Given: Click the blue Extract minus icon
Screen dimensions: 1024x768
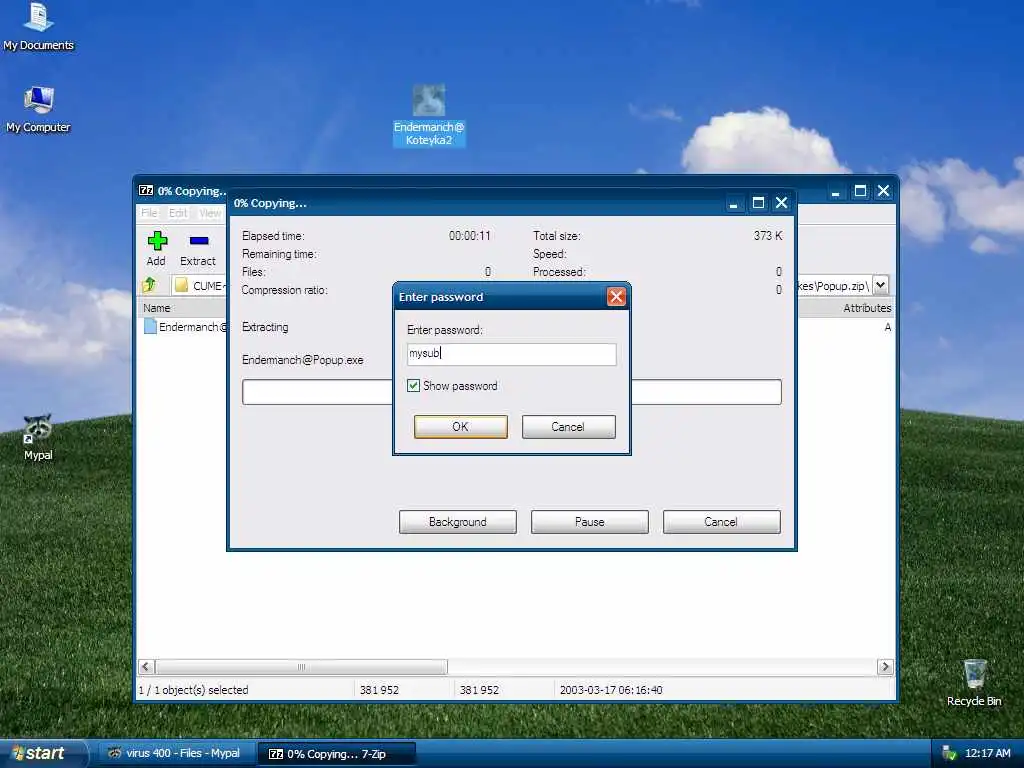Looking at the screenshot, I should pos(199,241).
